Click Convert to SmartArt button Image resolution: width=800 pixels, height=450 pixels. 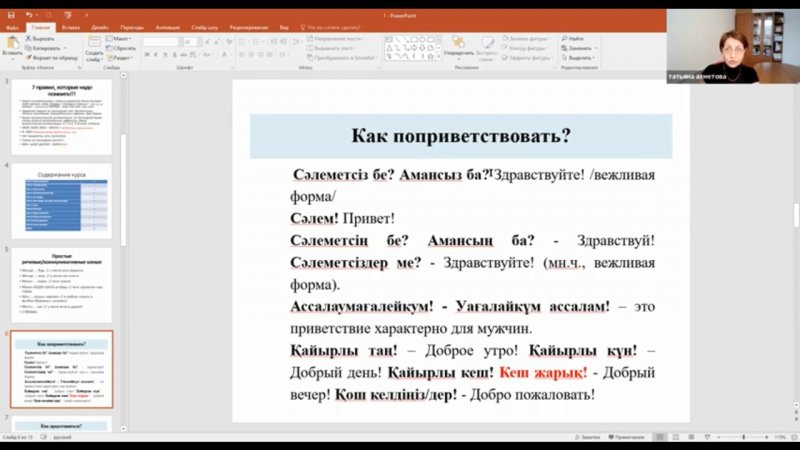coord(342,58)
